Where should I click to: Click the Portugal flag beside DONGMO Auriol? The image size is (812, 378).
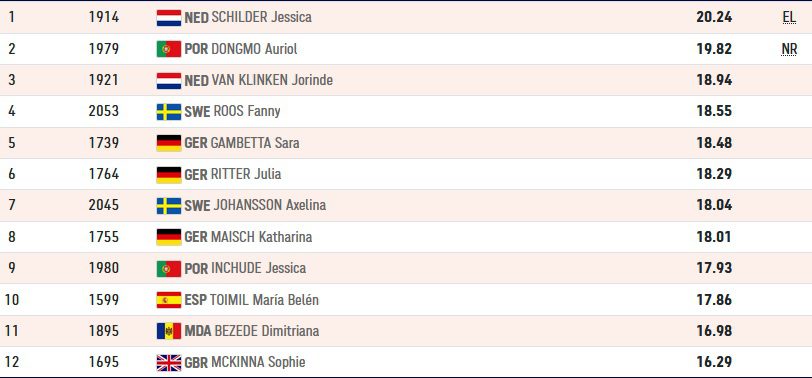coord(169,49)
